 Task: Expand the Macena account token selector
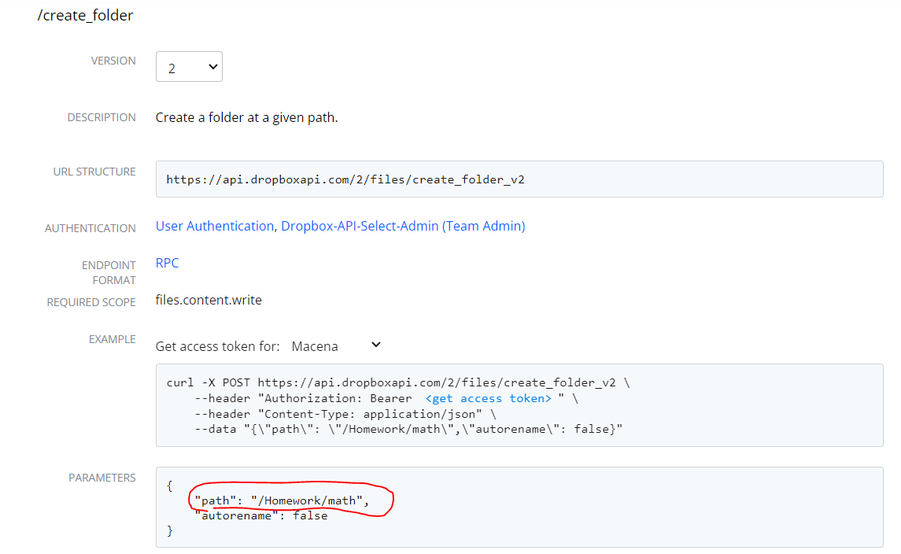pos(336,346)
